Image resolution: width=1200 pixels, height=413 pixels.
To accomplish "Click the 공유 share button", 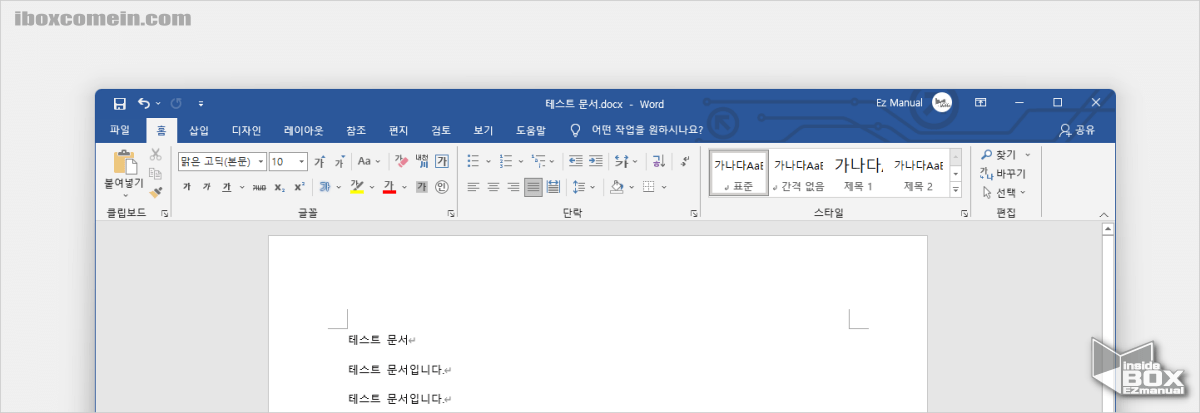I will point(1077,130).
